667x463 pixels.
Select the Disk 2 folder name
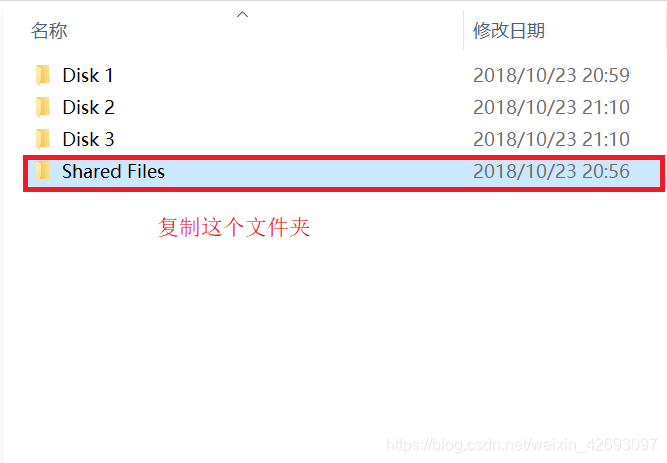pyautogui.click(x=88, y=107)
